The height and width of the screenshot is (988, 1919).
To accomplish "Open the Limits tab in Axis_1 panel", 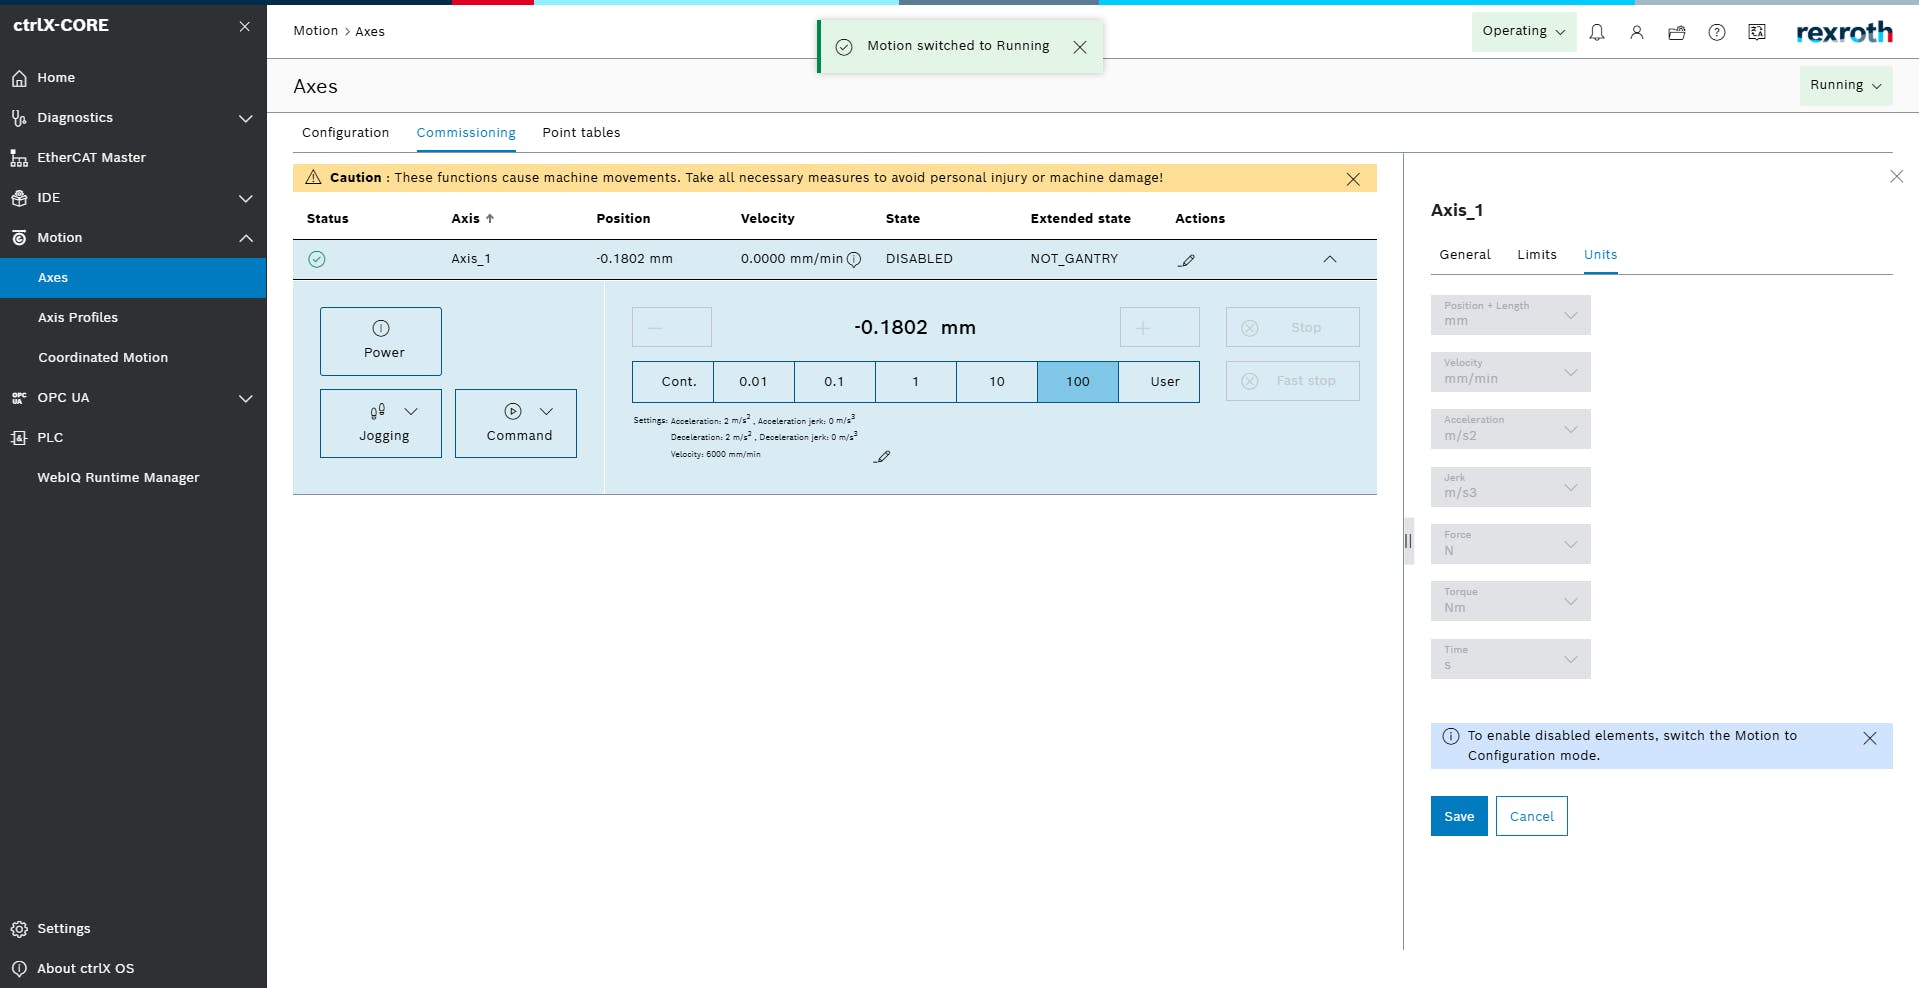I will [x=1536, y=255].
